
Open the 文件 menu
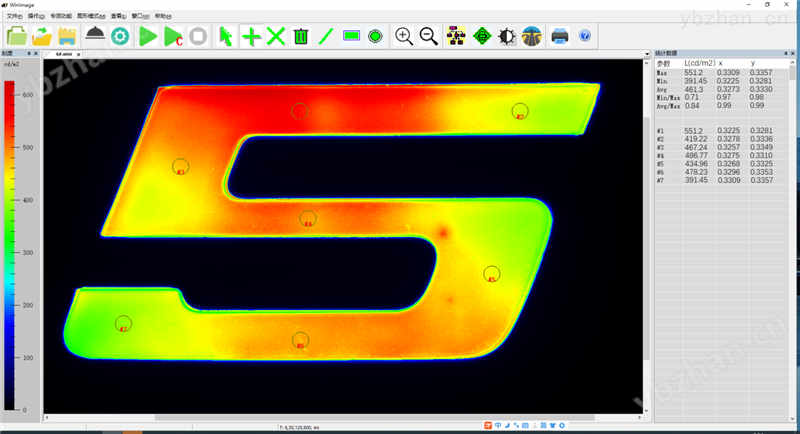click(x=14, y=16)
